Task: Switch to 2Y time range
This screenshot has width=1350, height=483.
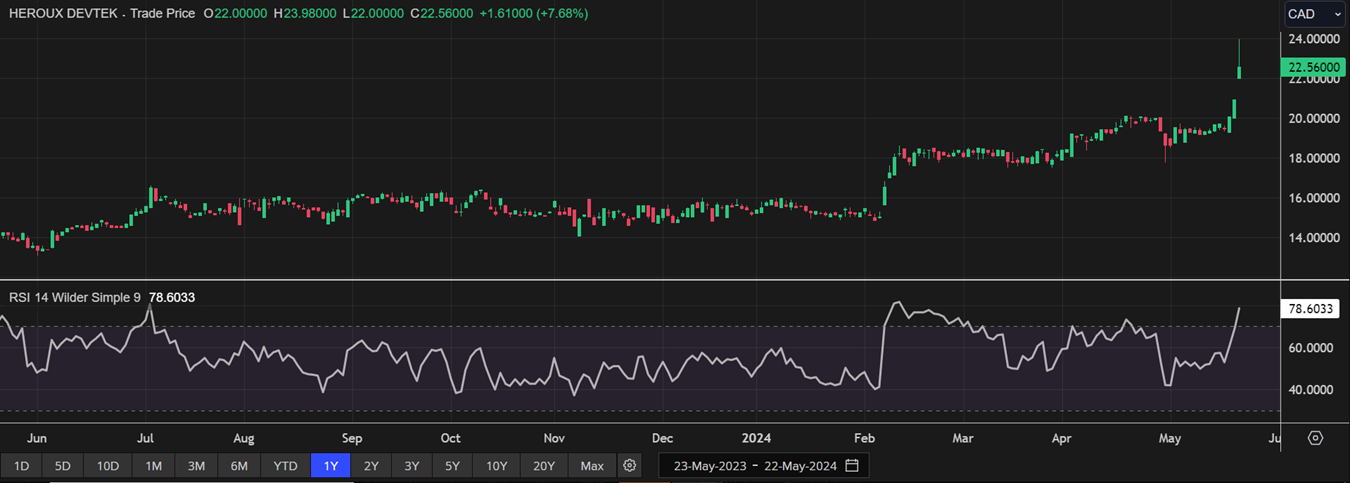Action: tap(371, 466)
